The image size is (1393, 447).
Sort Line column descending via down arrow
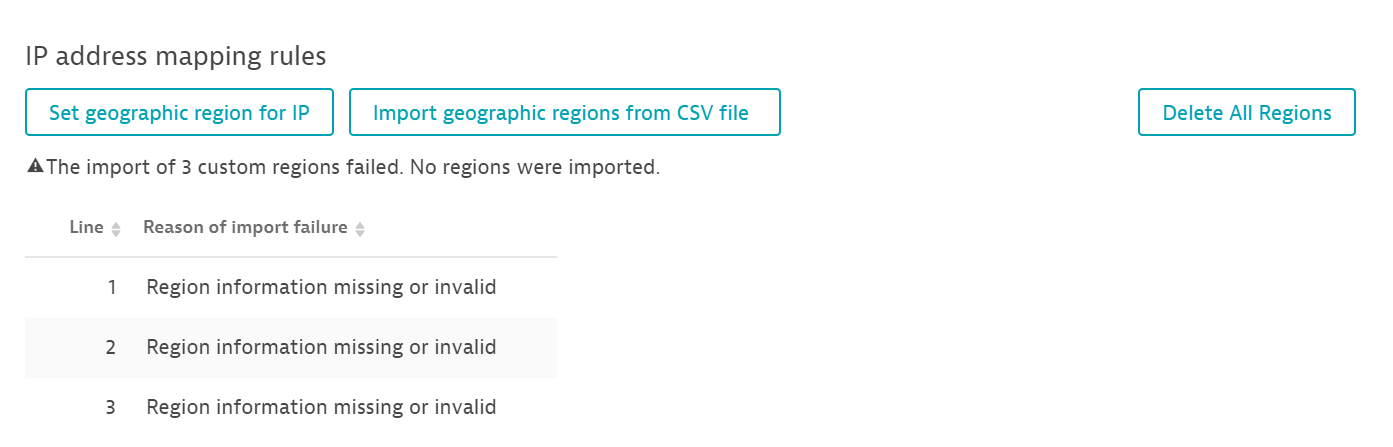(x=116, y=234)
